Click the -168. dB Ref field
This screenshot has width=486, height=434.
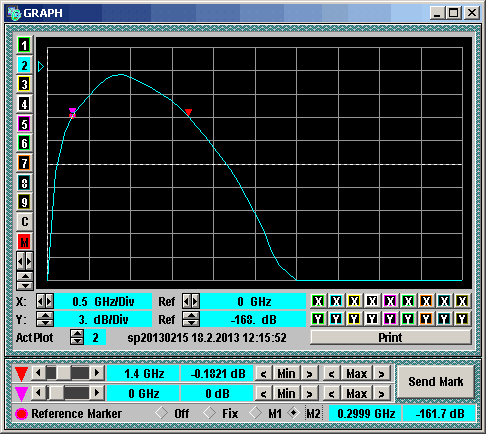point(253,320)
